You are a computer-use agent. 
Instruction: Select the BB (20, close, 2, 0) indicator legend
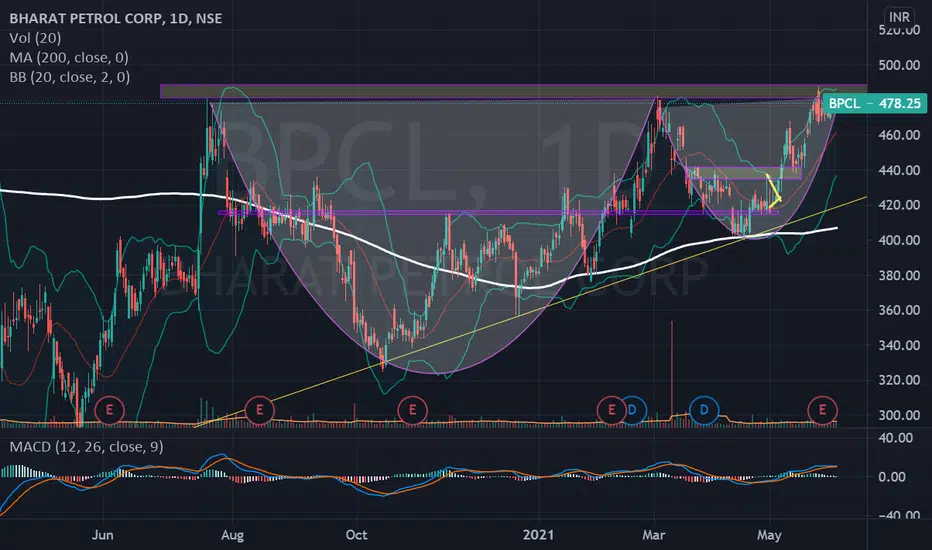click(70, 77)
